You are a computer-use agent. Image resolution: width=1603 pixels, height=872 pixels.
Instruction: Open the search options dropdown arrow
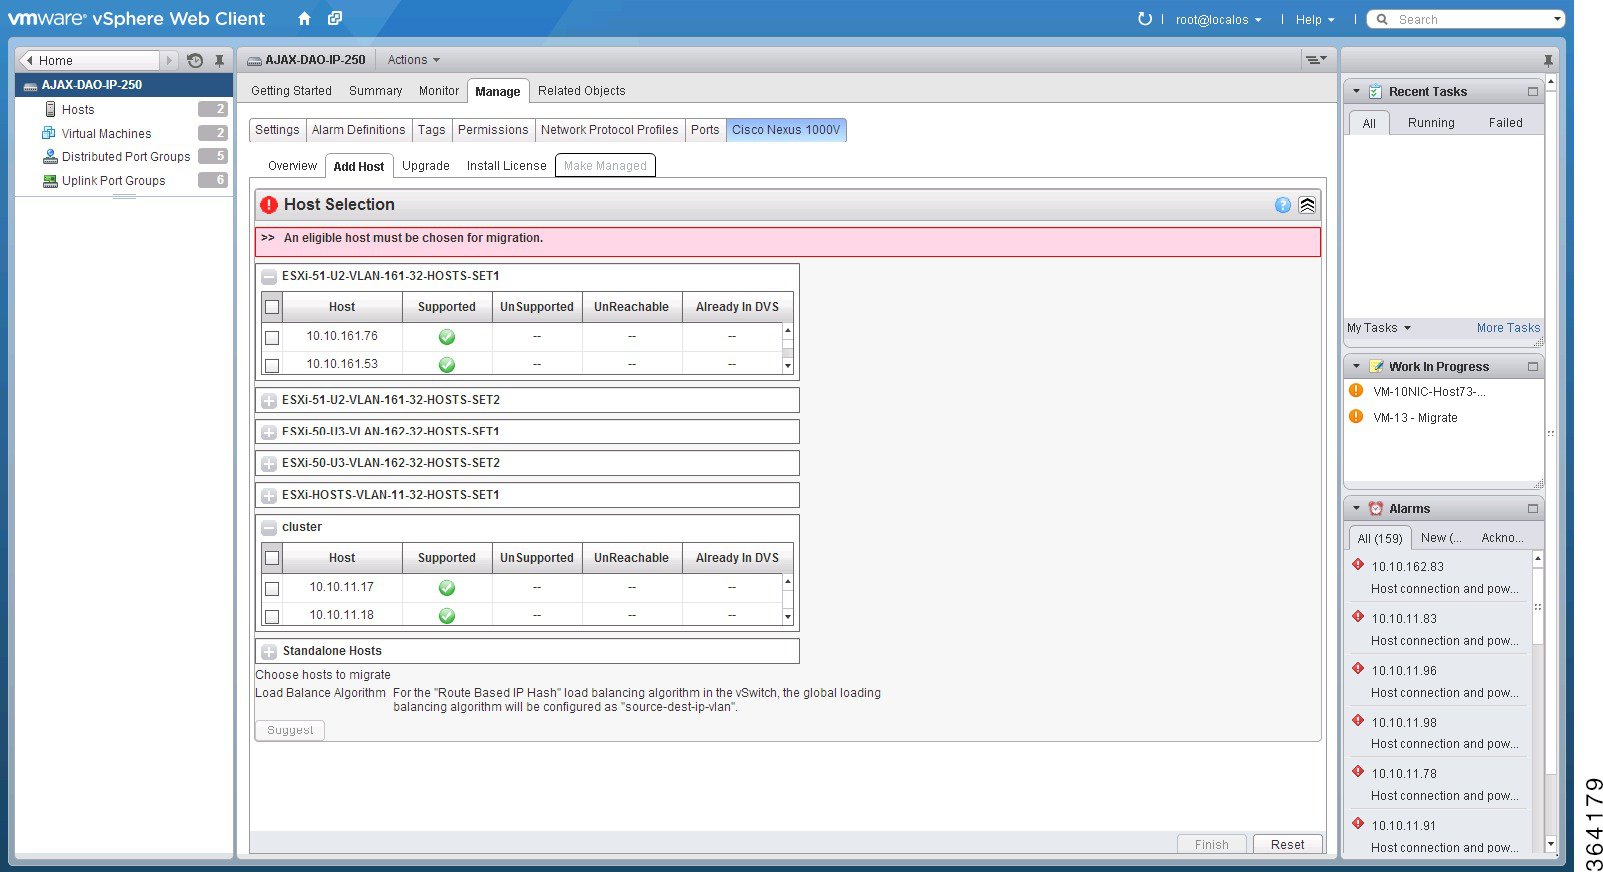[x=1557, y=19]
